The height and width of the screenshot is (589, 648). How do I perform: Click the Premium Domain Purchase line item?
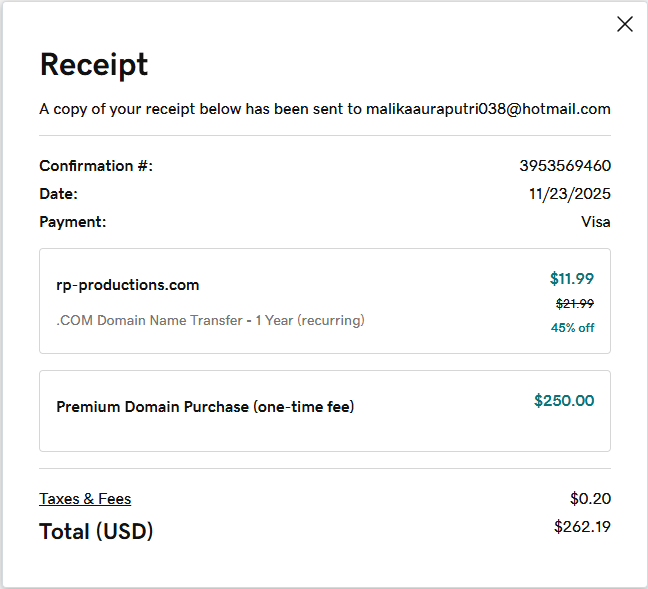[205, 407]
